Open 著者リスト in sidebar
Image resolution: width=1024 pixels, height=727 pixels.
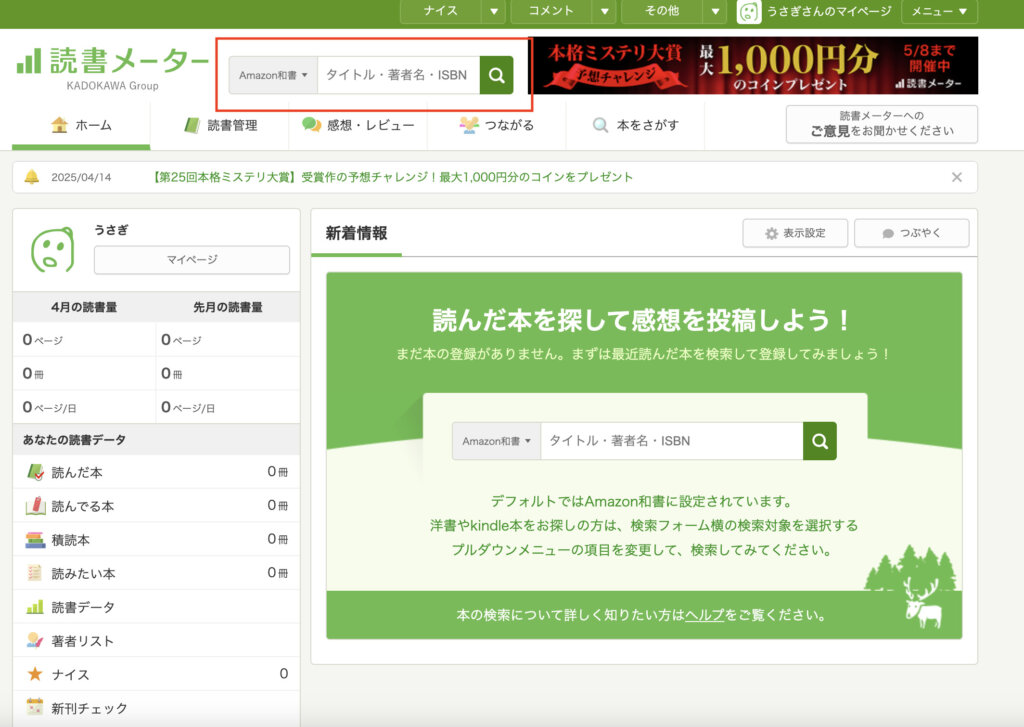click(x=82, y=641)
